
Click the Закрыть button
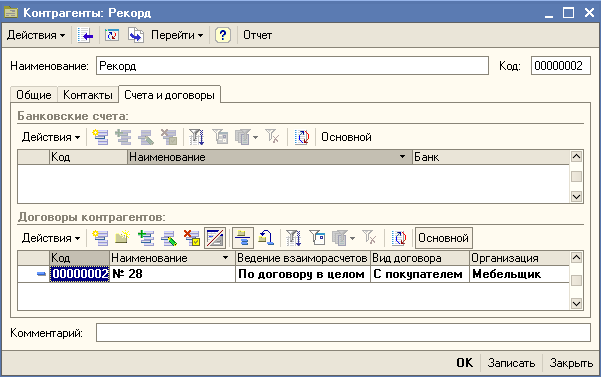(571, 363)
